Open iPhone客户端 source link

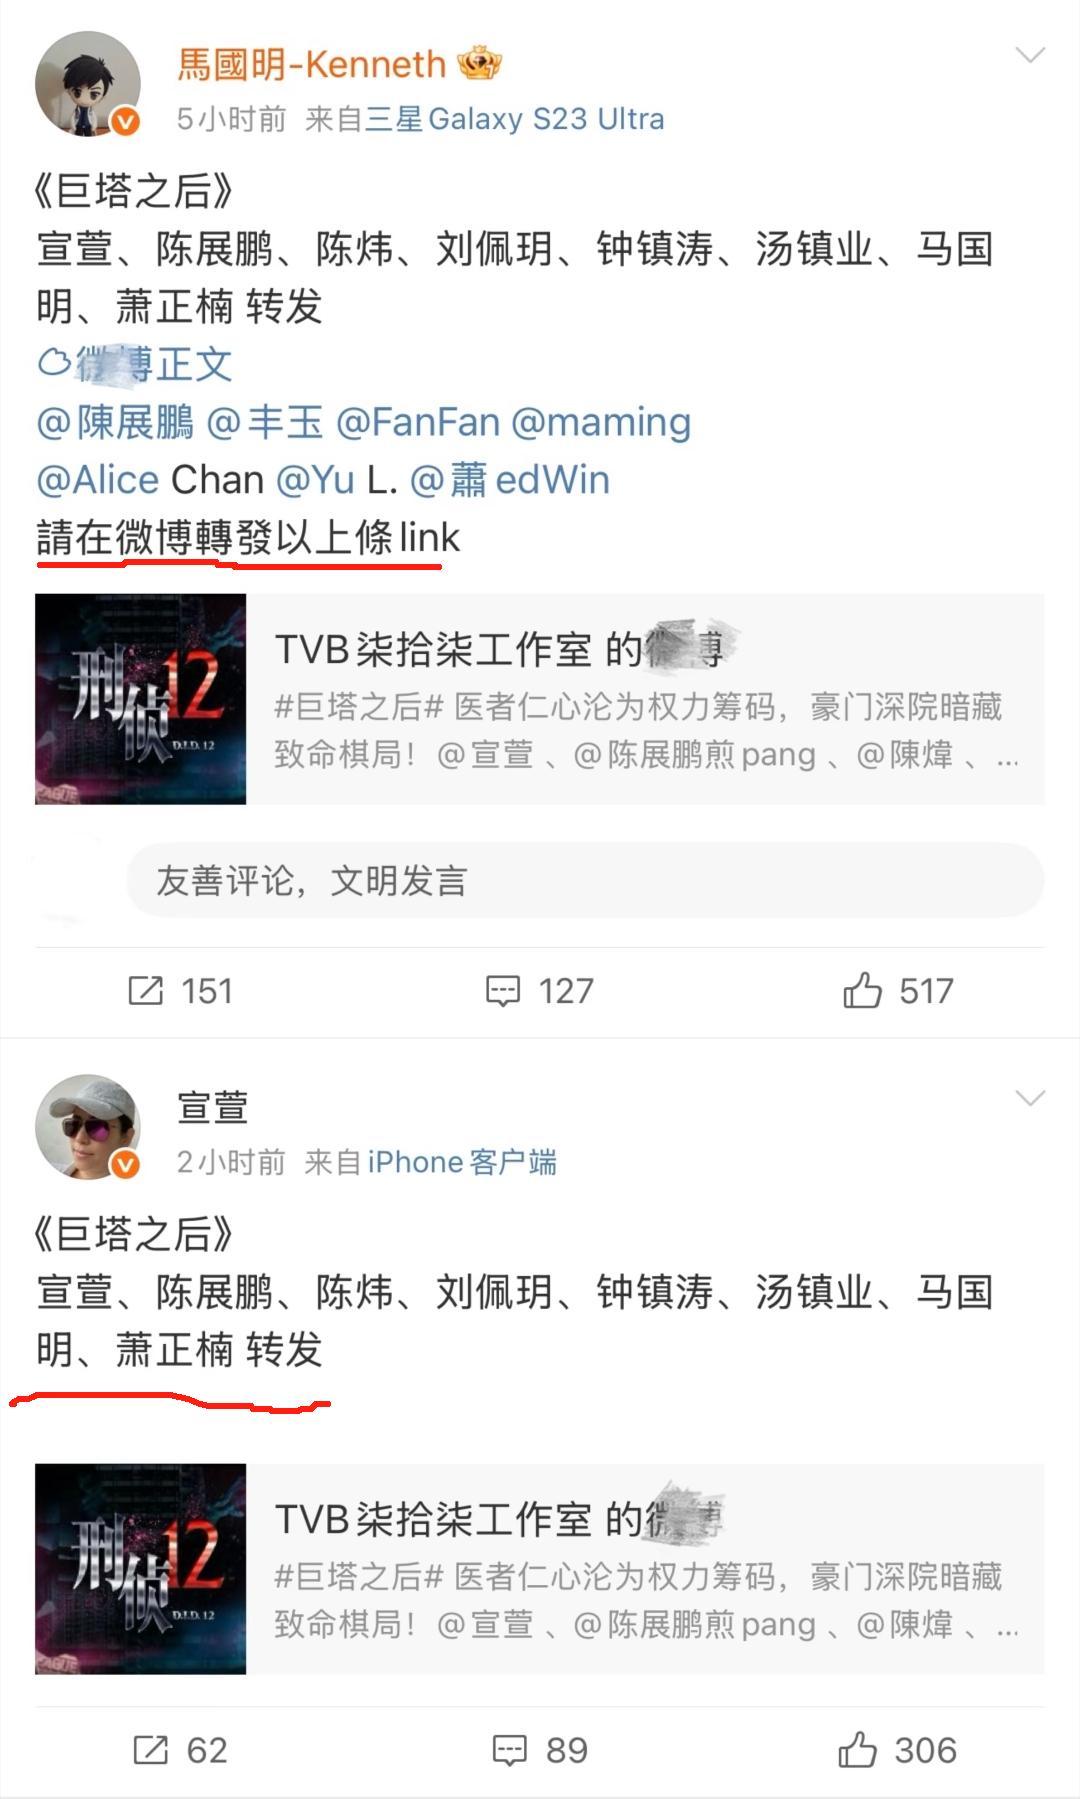[462, 1162]
